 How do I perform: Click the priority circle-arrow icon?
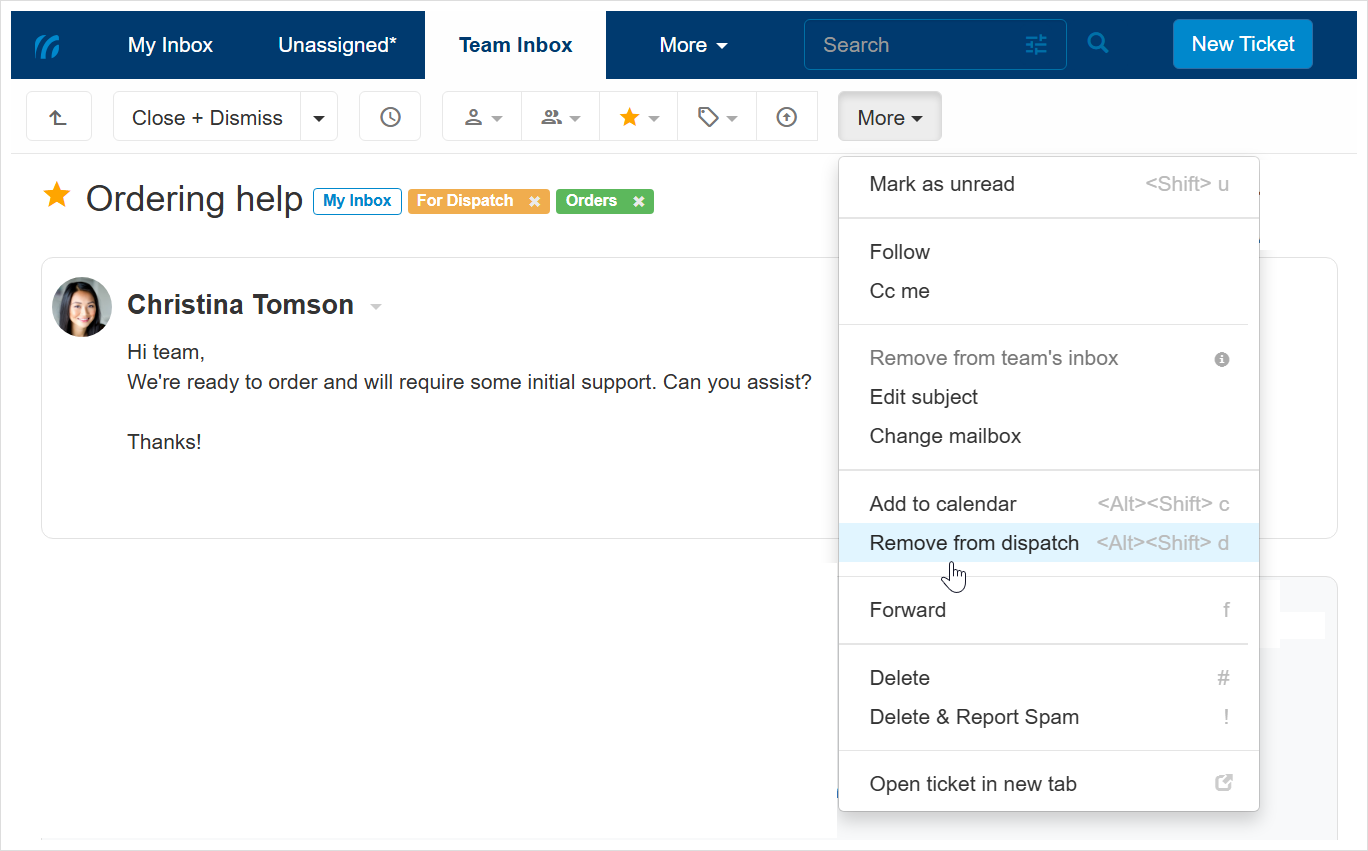click(x=787, y=116)
